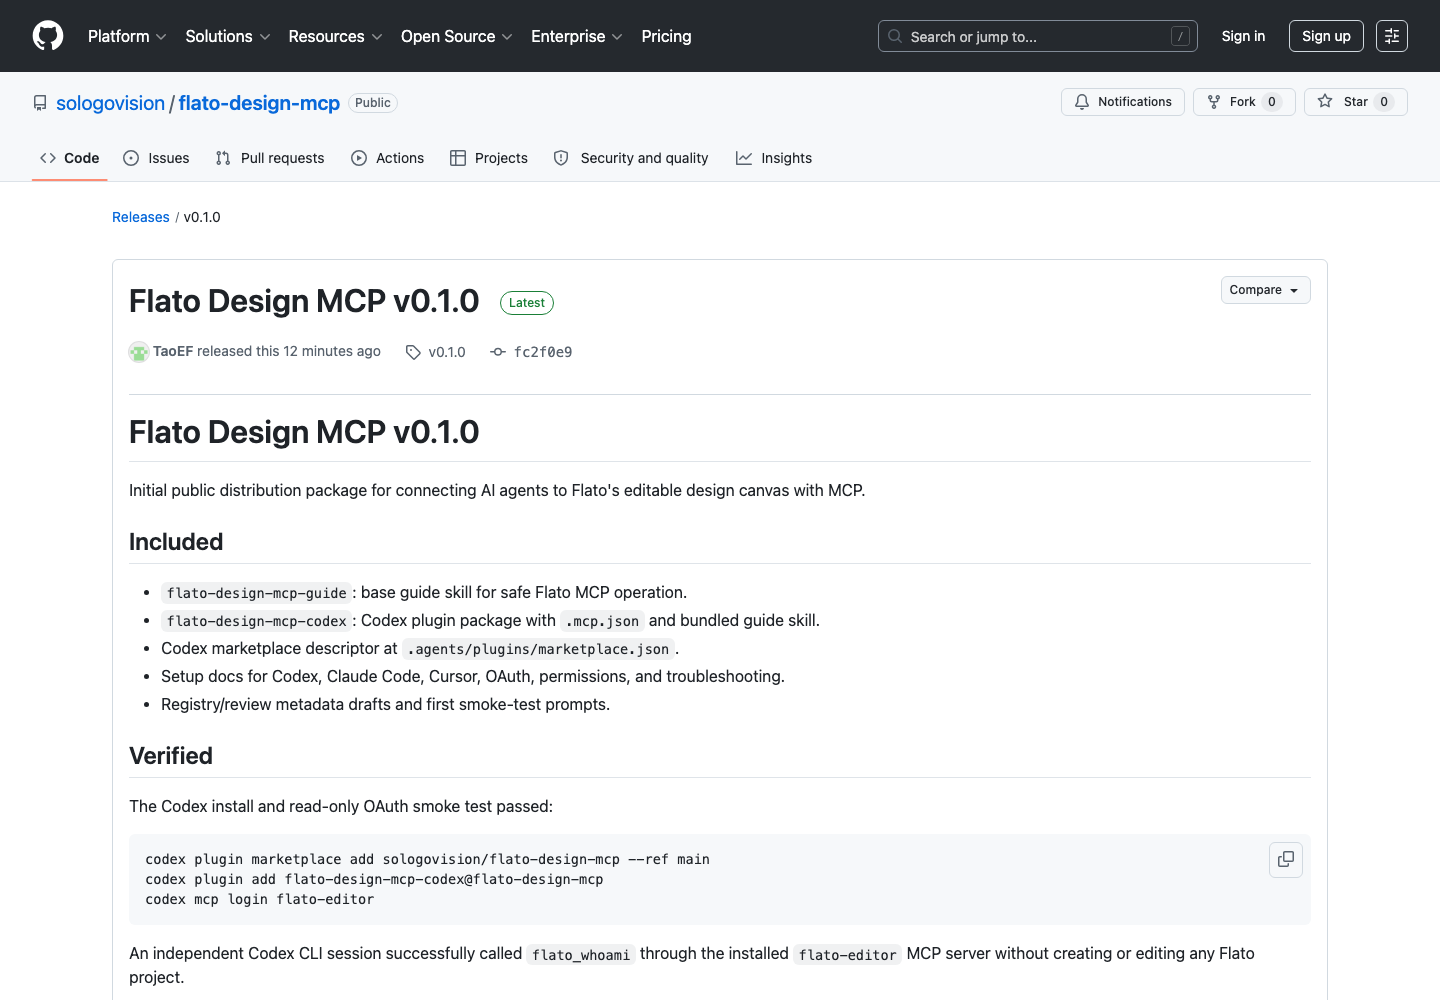Expand the Resources menu
The image size is (1440, 1000).
pyautogui.click(x=335, y=36)
